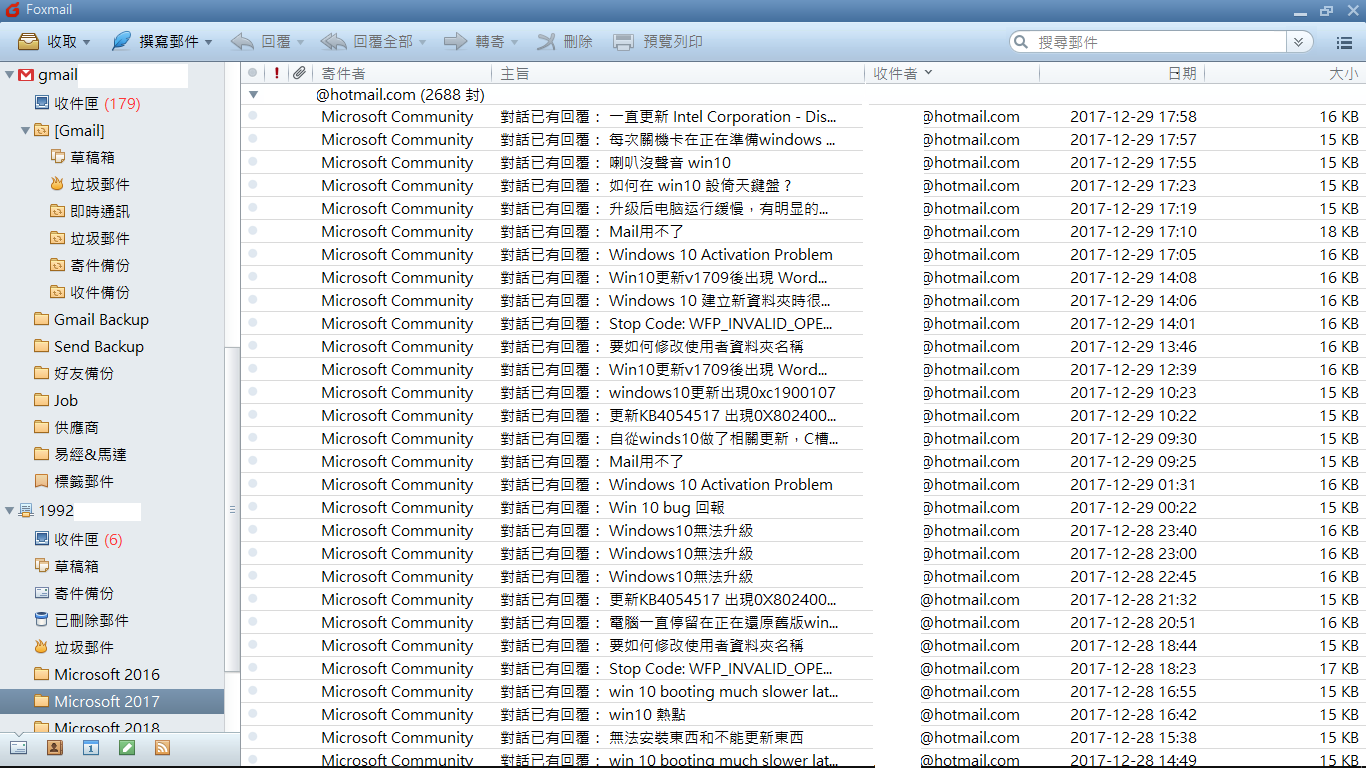Image resolution: width=1366 pixels, height=768 pixels.
Task: Click the 預覽列印 print preview icon
Action: click(623, 42)
